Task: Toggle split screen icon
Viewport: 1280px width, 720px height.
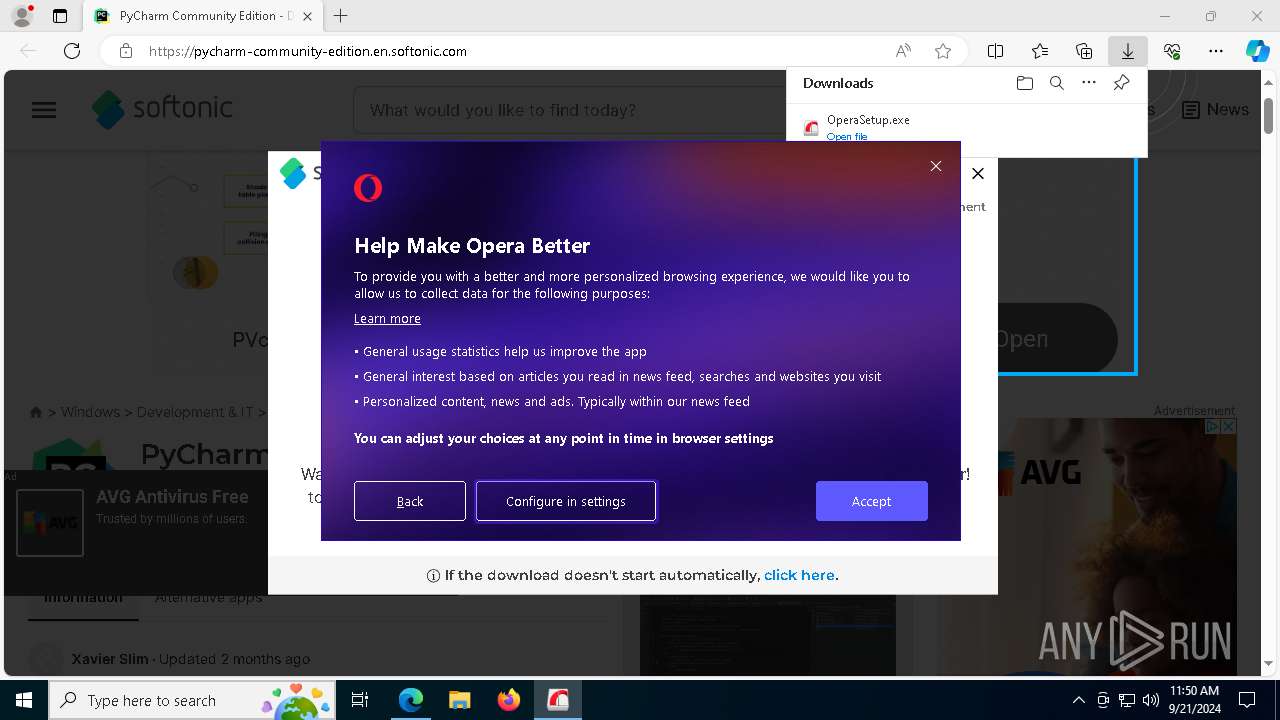Action: [x=995, y=51]
